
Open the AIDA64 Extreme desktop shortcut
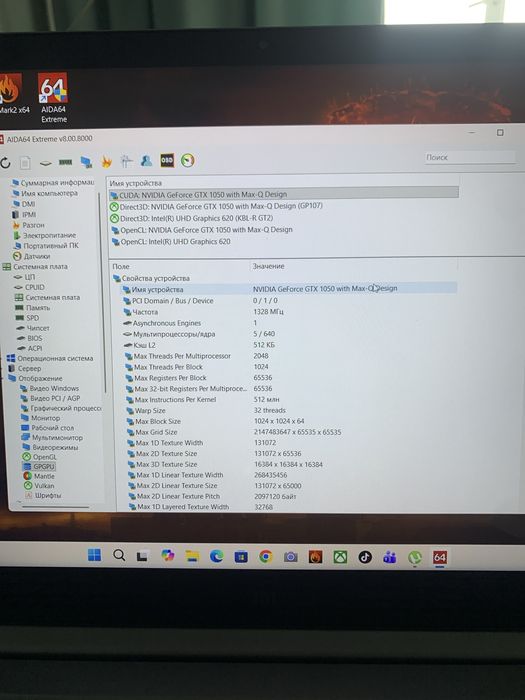[x=53, y=98]
